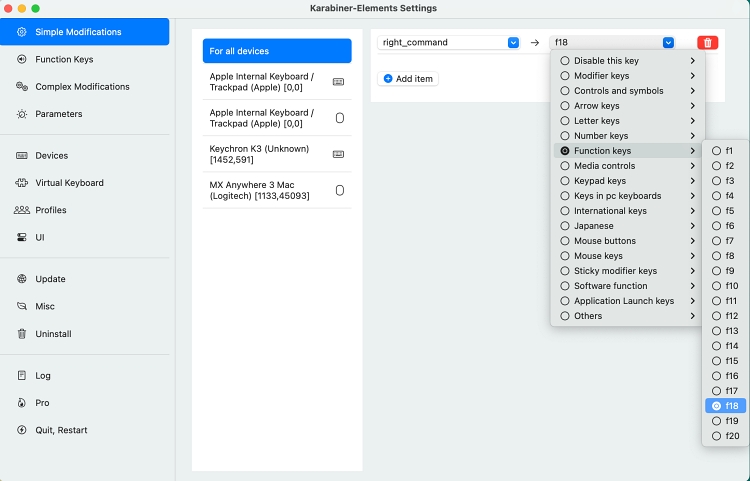Choose International keys menu entry

click(x=627, y=211)
